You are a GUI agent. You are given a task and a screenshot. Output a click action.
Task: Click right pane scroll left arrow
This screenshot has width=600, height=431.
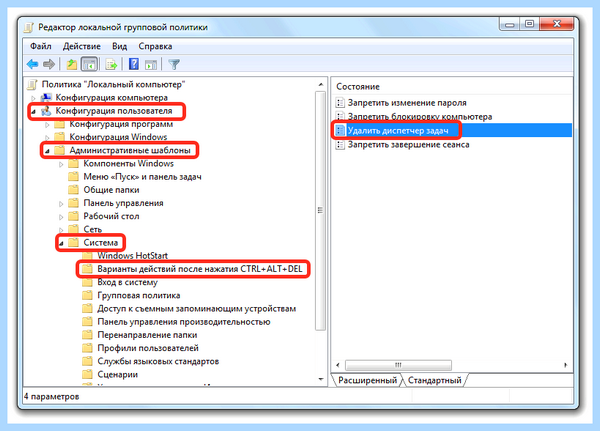pyautogui.click(x=338, y=365)
